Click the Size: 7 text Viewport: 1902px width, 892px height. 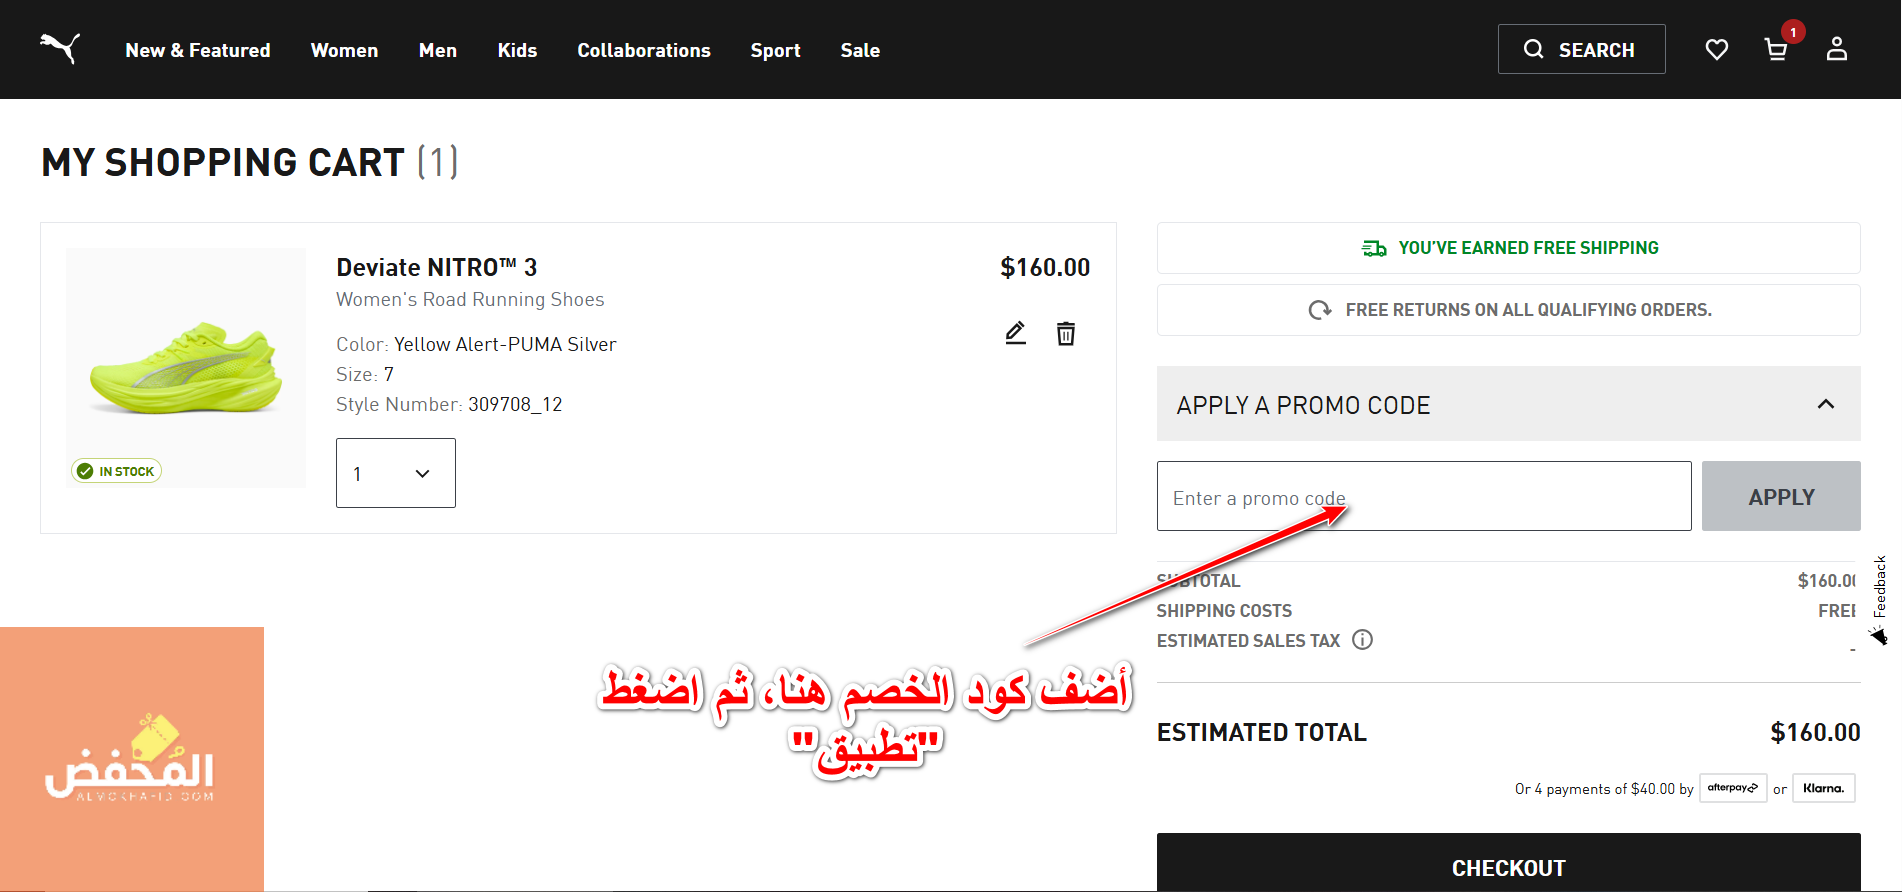365,374
